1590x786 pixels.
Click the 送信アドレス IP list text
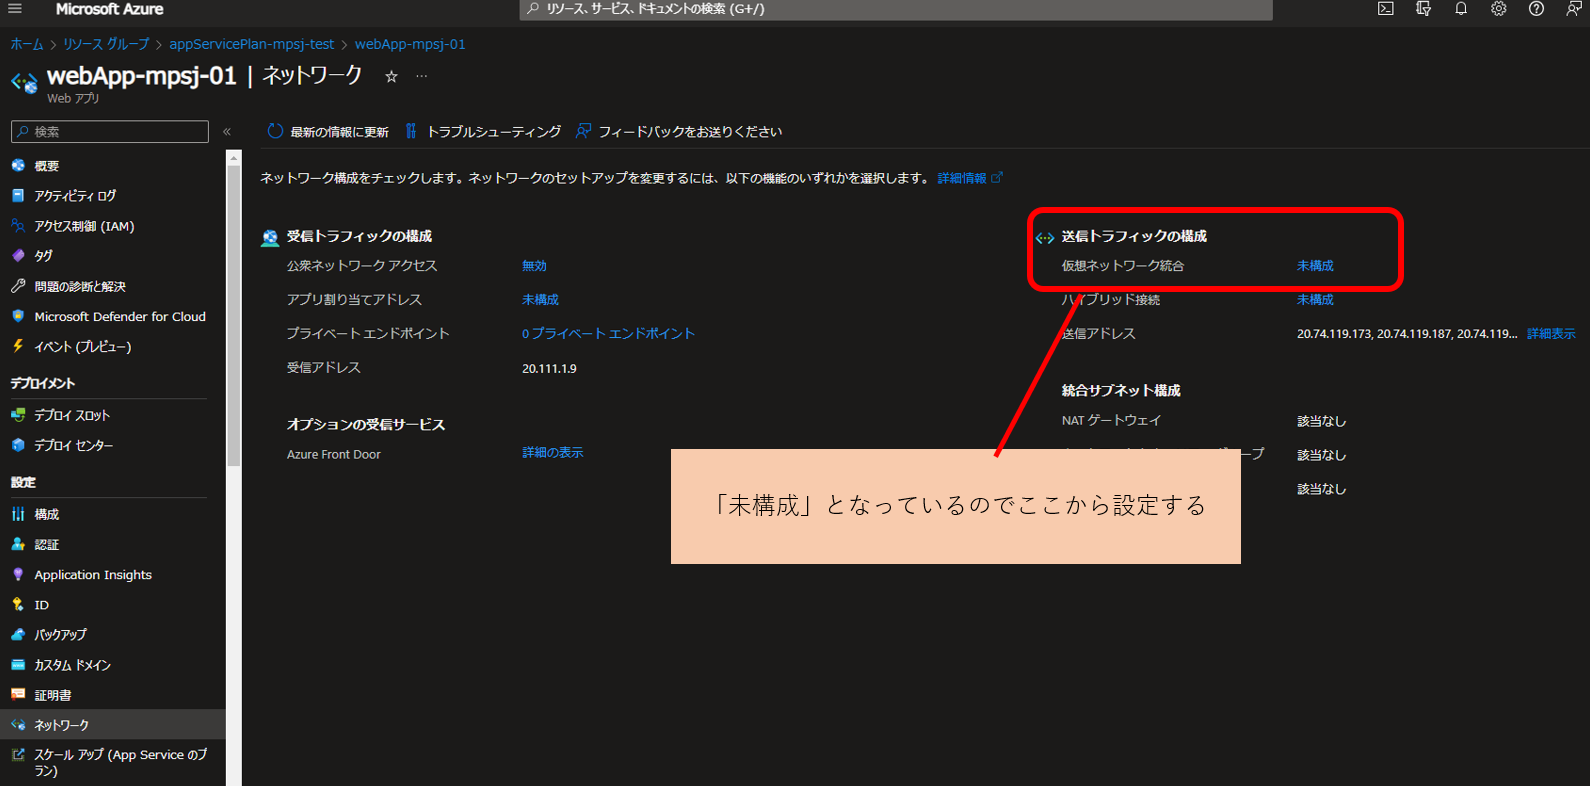tap(1407, 334)
